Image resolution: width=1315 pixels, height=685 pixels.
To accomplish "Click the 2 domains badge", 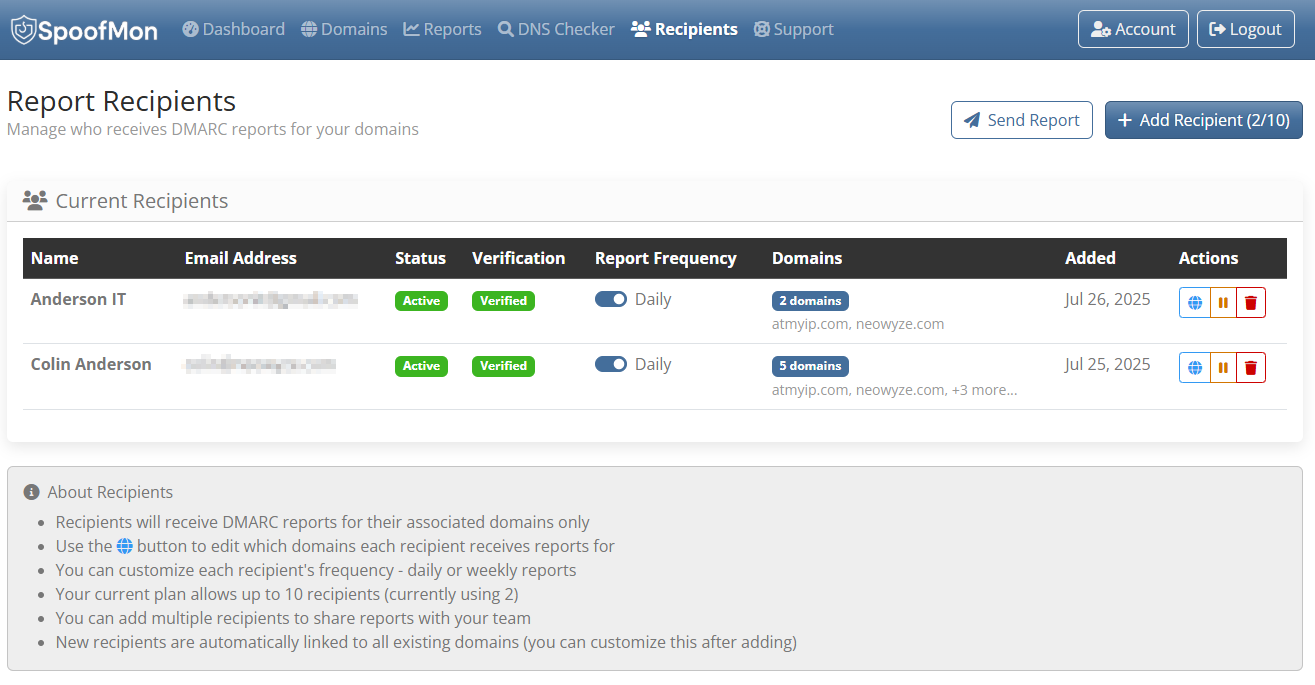I will point(810,301).
